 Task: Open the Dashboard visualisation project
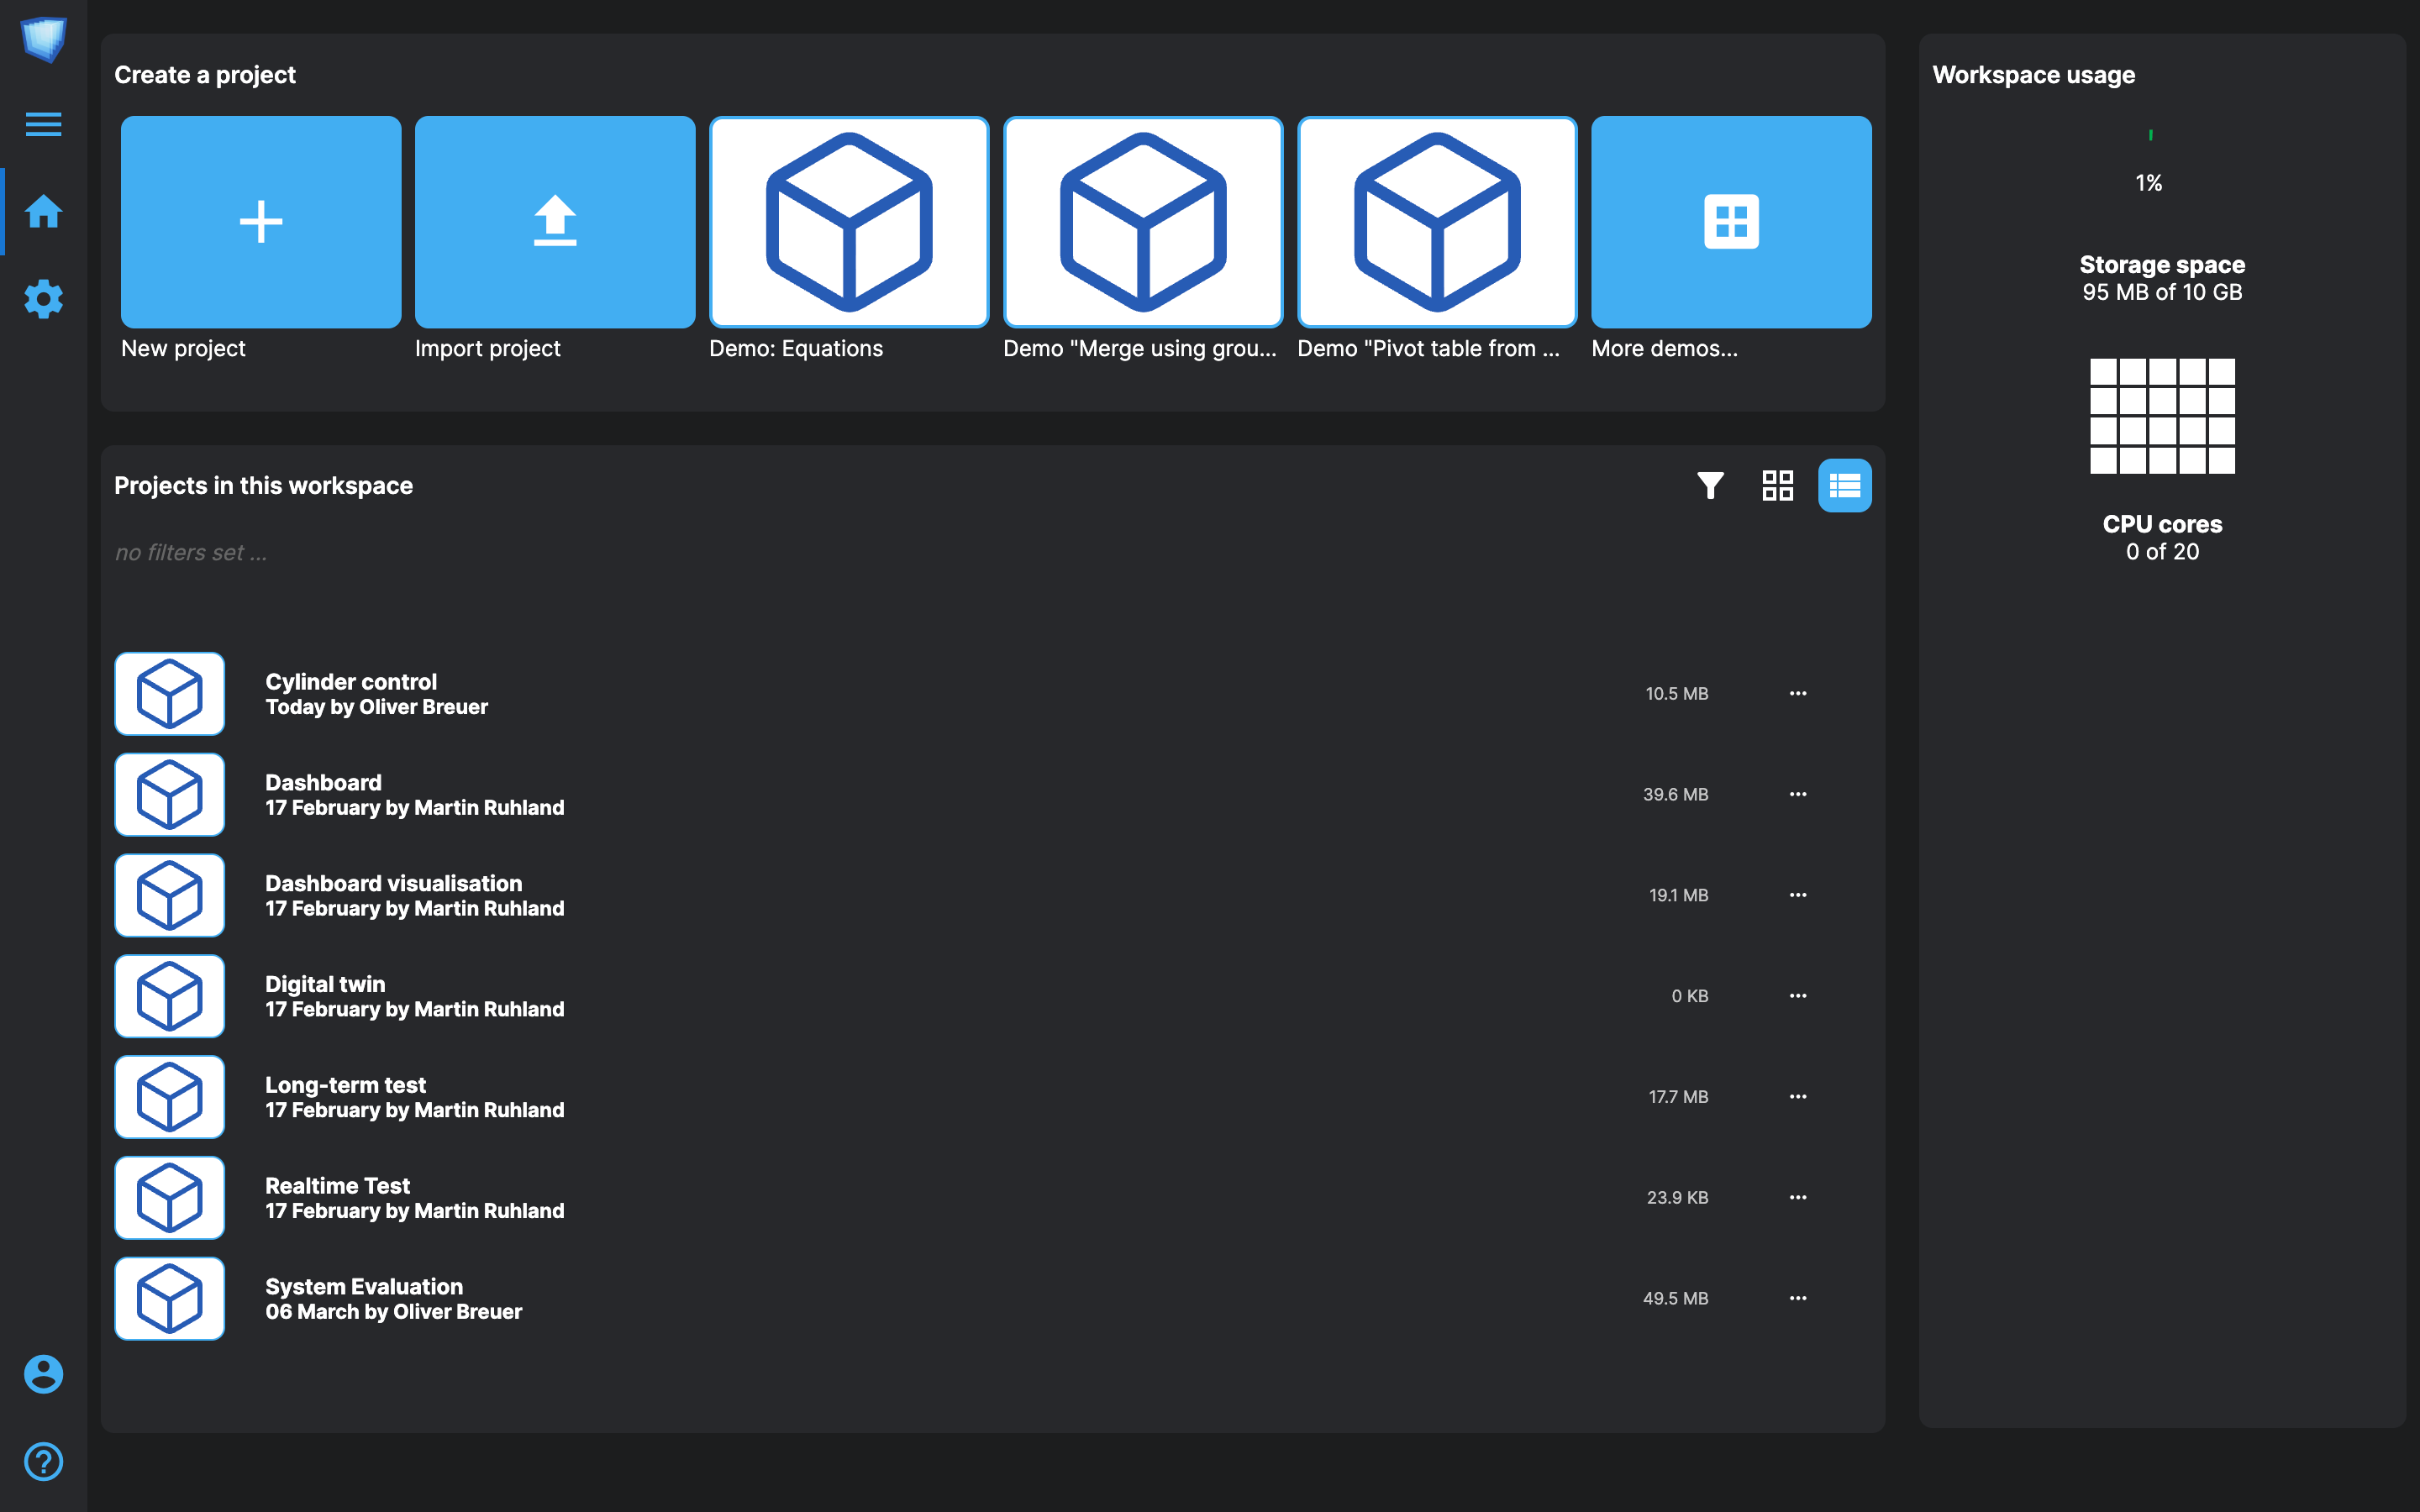(x=393, y=884)
